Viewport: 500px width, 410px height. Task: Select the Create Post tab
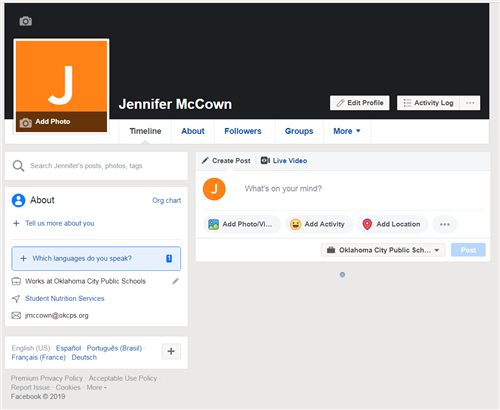click(x=226, y=161)
